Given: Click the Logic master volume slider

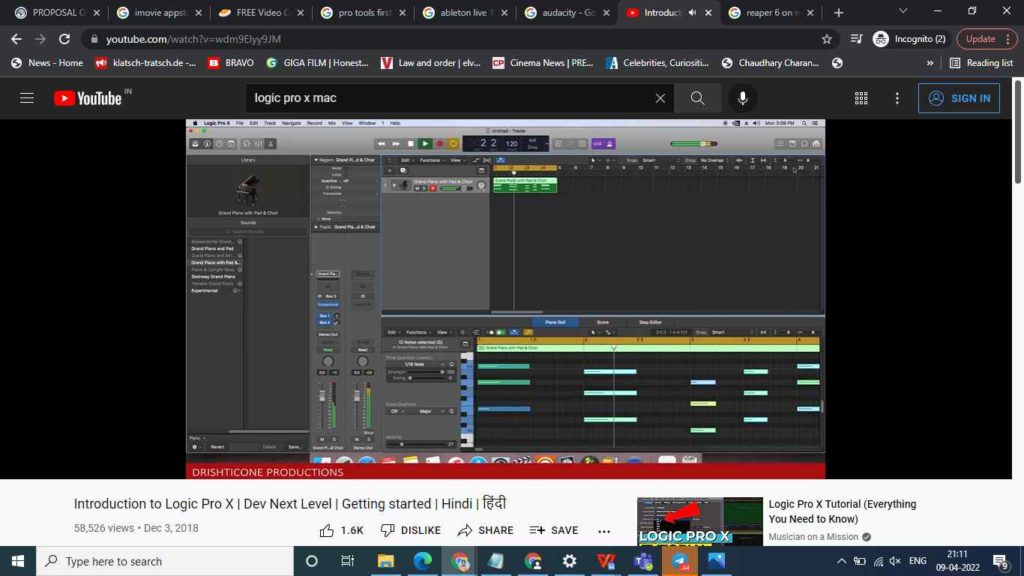Looking at the screenshot, I should pyautogui.click(x=694, y=144).
